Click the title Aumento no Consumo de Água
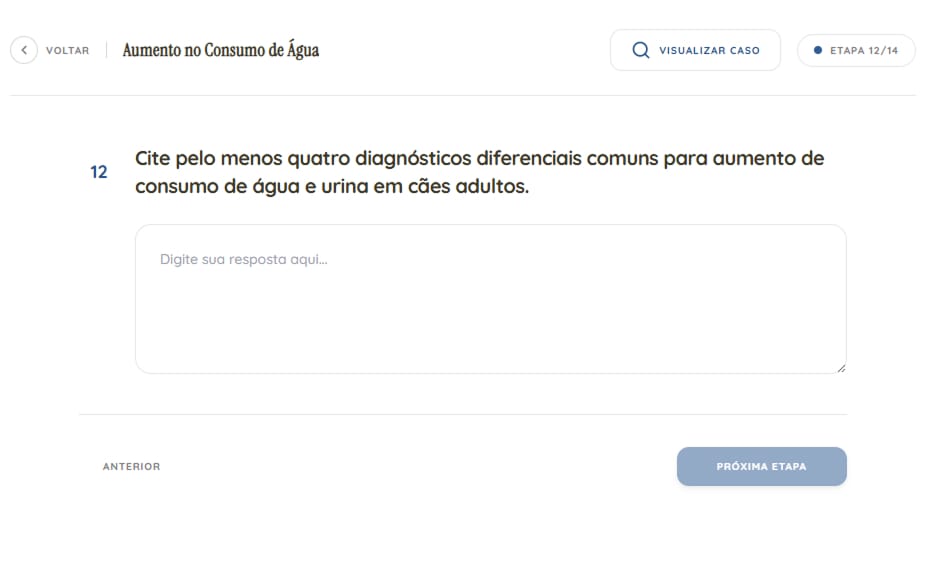The height and width of the screenshot is (574, 940). coord(221,50)
